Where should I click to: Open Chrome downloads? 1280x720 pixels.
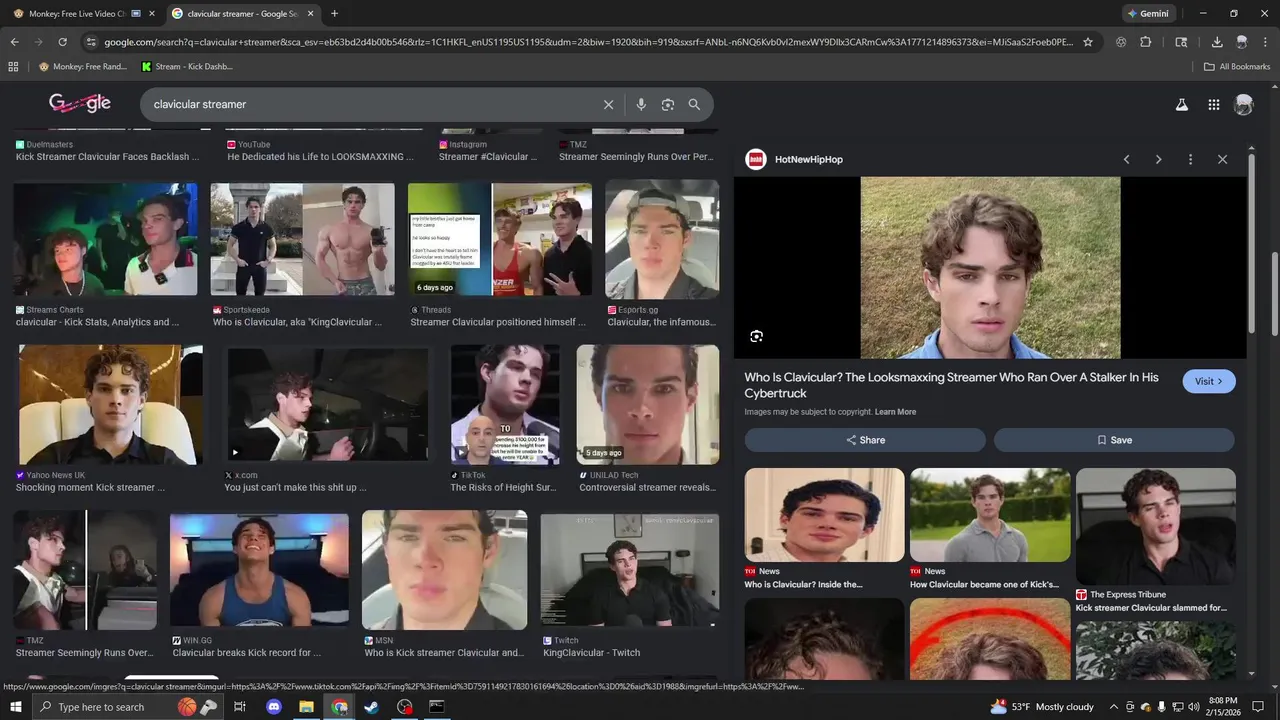click(1217, 42)
